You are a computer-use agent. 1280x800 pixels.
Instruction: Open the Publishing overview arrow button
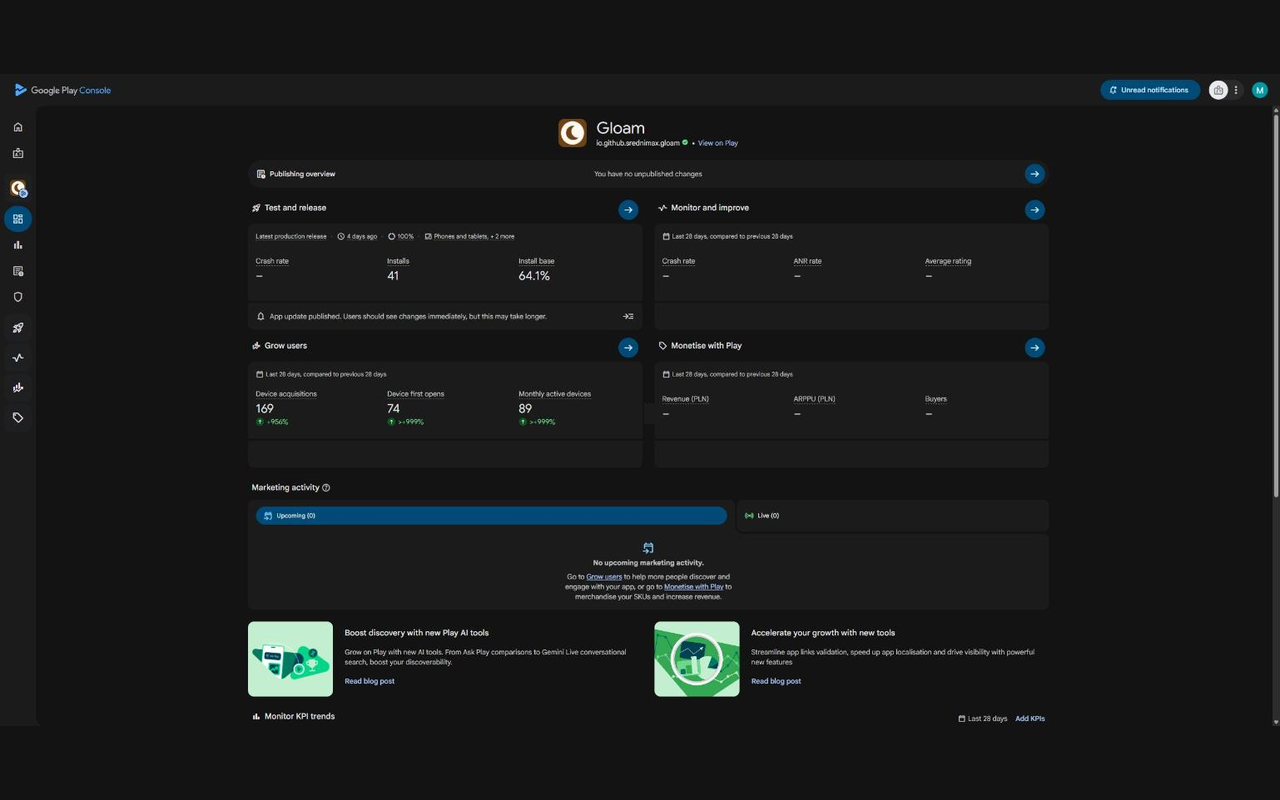pos(1035,174)
